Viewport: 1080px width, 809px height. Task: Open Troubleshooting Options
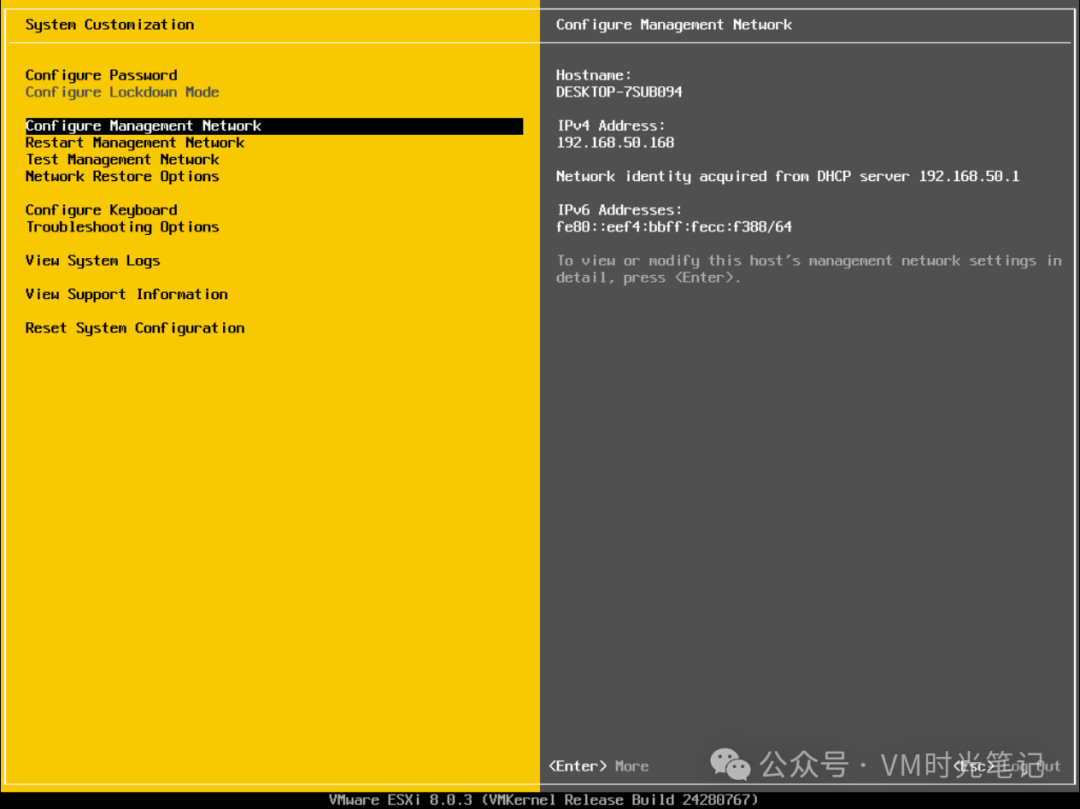[x=122, y=227]
